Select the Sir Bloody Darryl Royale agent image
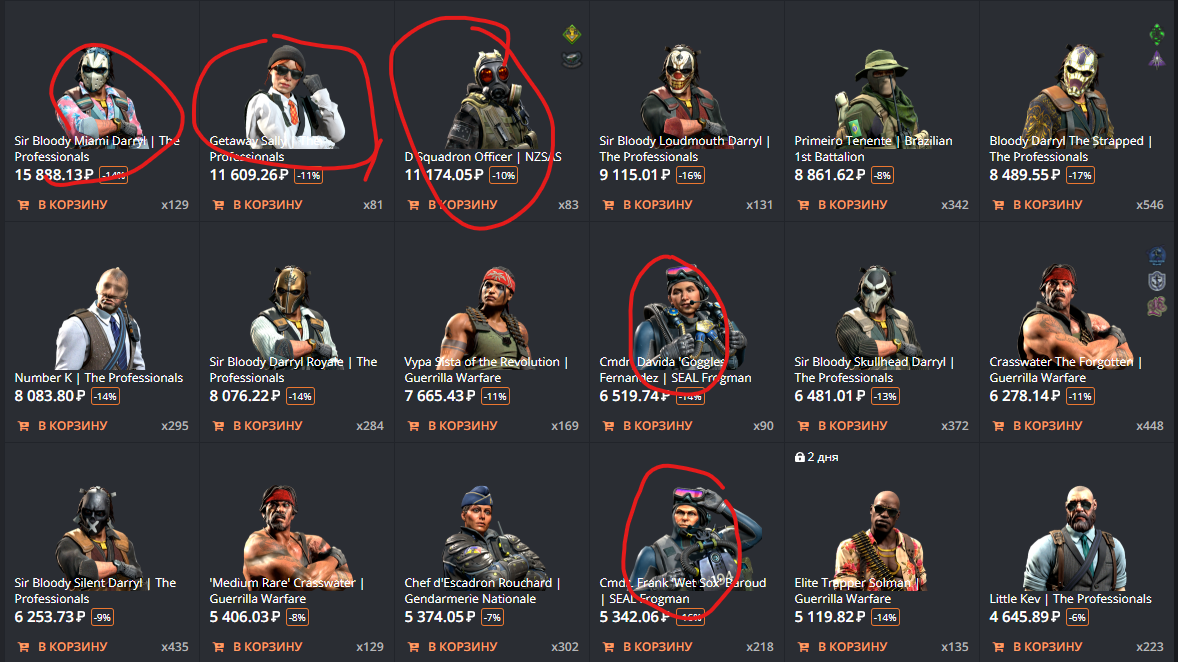The image size is (1178, 662). (291, 310)
